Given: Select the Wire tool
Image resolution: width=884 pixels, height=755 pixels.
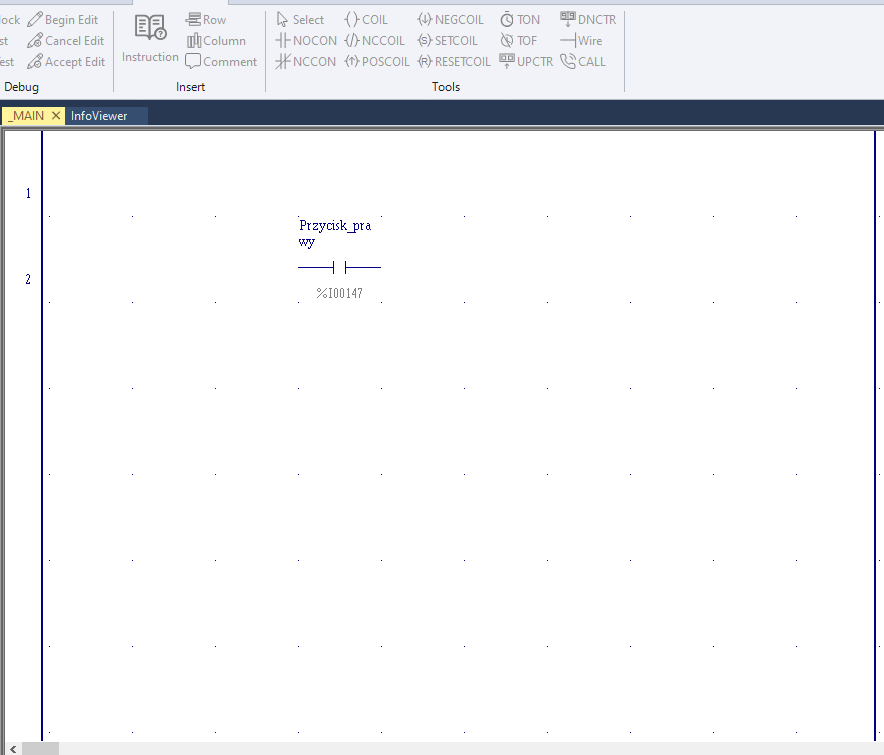Looking at the screenshot, I should point(581,41).
